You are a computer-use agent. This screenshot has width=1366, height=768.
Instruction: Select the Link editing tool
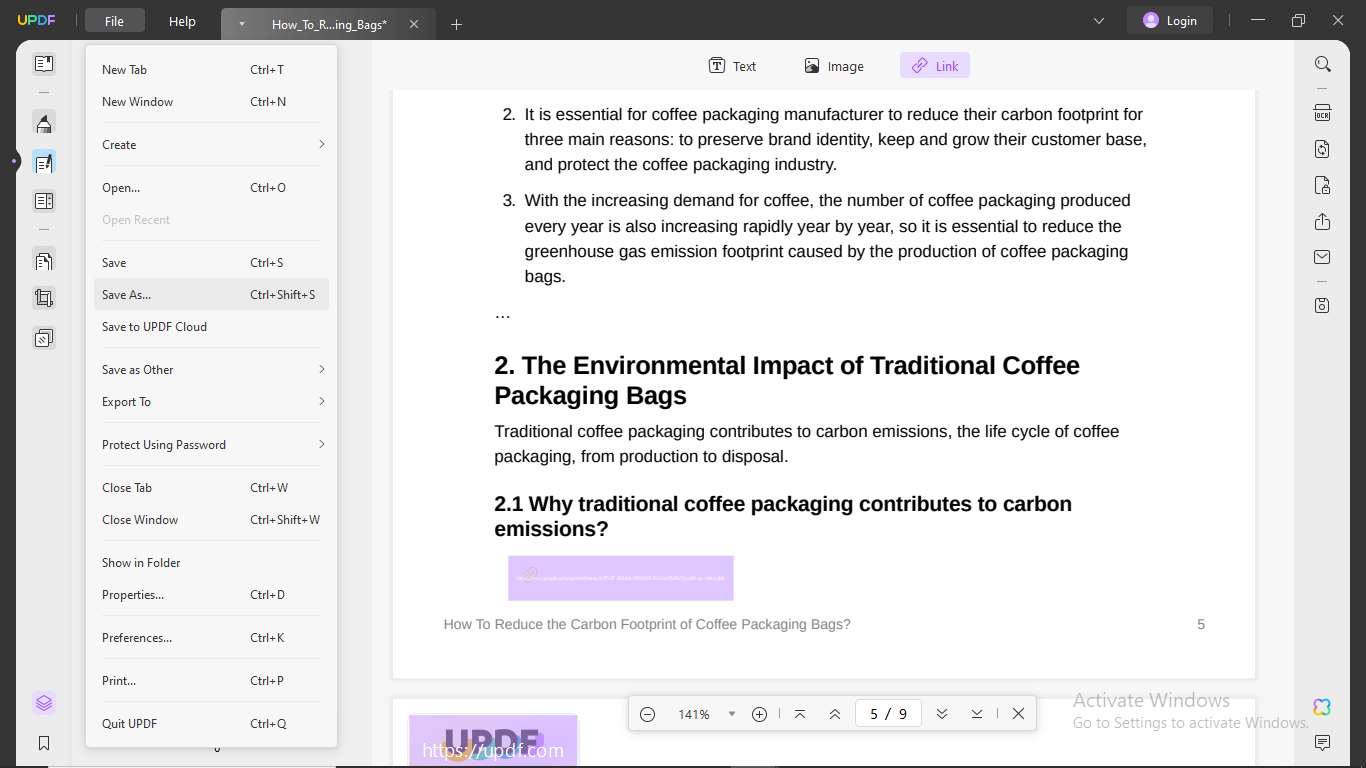[934, 66]
